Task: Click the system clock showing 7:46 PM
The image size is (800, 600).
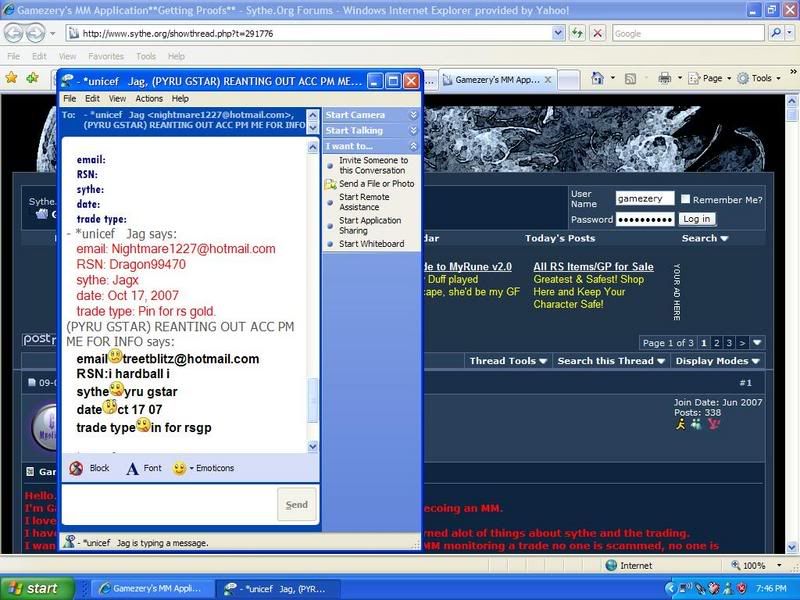Action: tap(771, 588)
